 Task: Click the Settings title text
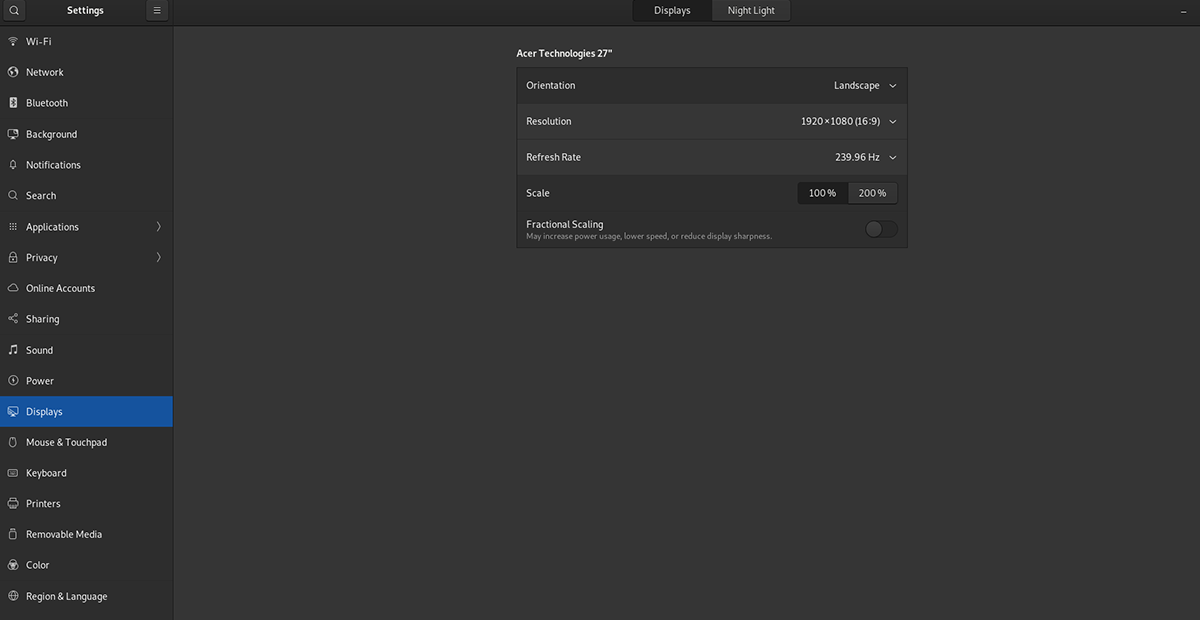(85, 10)
